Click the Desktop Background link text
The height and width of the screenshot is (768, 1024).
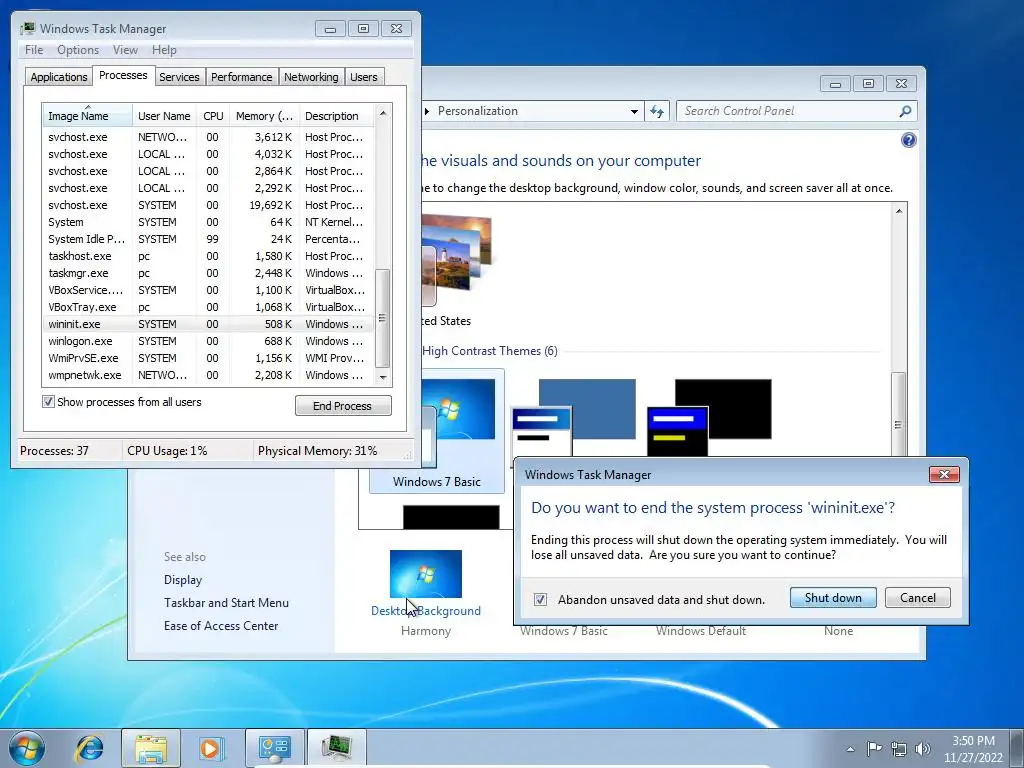[x=426, y=611]
